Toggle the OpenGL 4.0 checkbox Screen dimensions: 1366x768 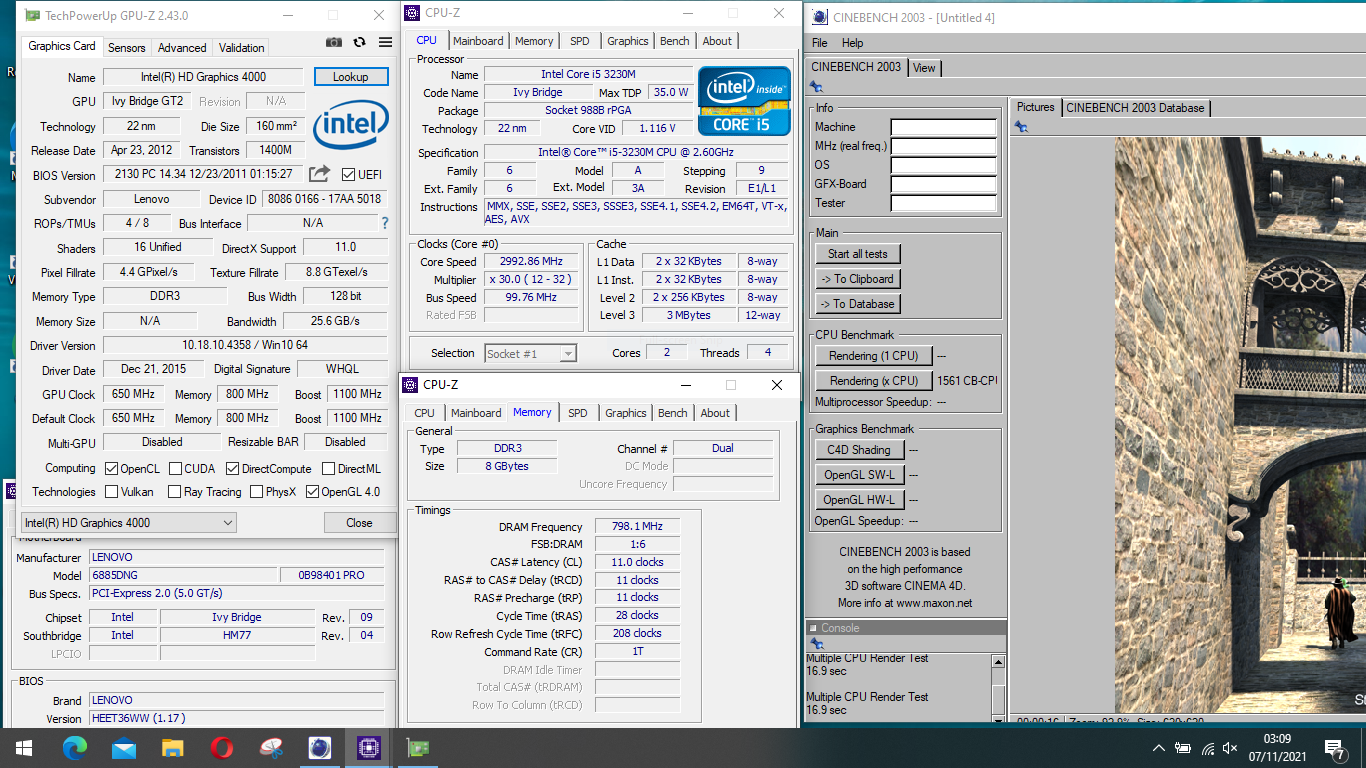pyautogui.click(x=312, y=492)
